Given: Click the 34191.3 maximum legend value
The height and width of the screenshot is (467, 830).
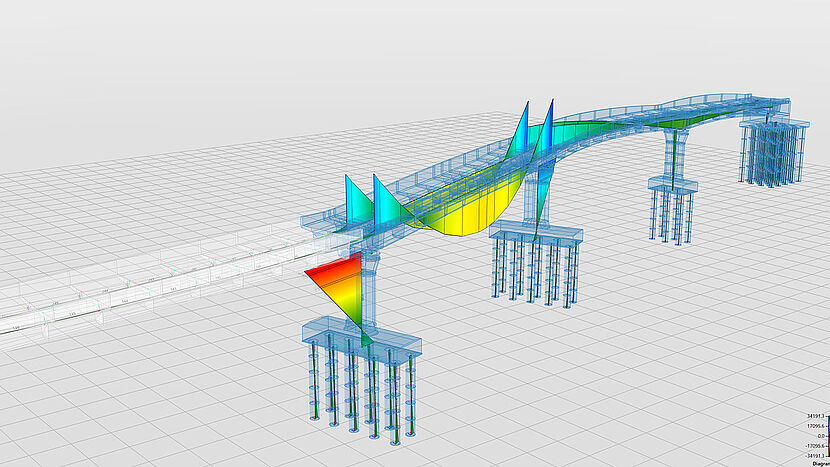Looking at the screenshot, I should coord(808,414).
